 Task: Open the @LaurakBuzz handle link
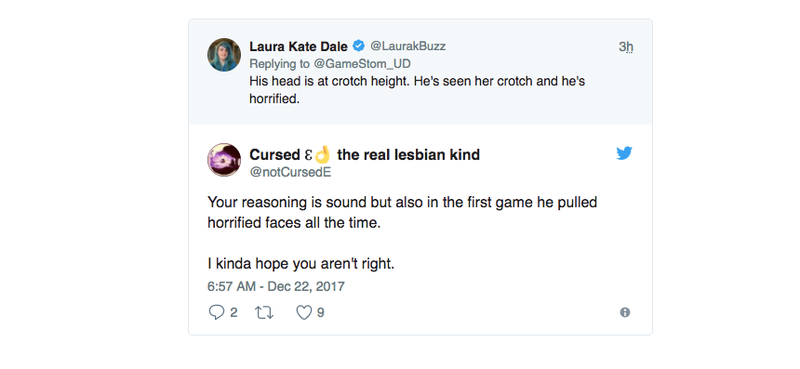[x=408, y=46]
